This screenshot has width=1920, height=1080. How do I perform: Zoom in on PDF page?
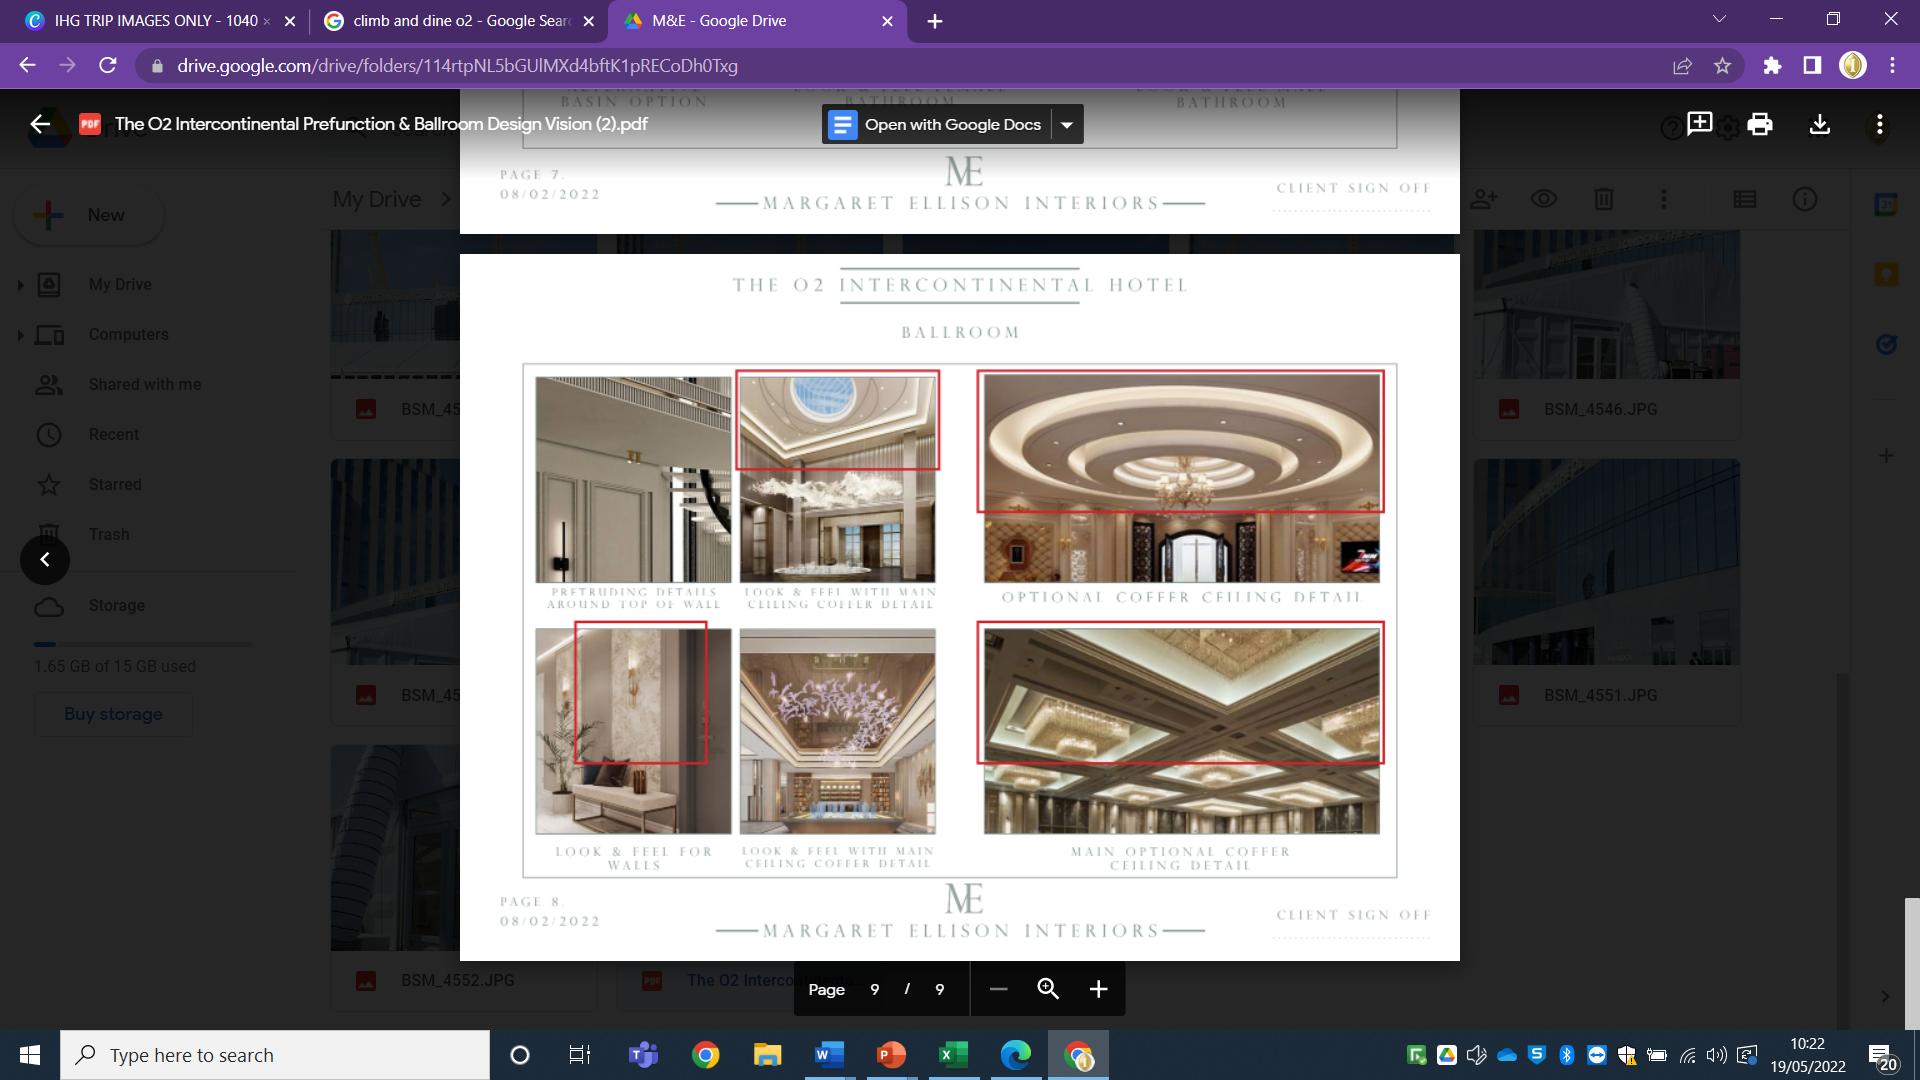(1098, 989)
